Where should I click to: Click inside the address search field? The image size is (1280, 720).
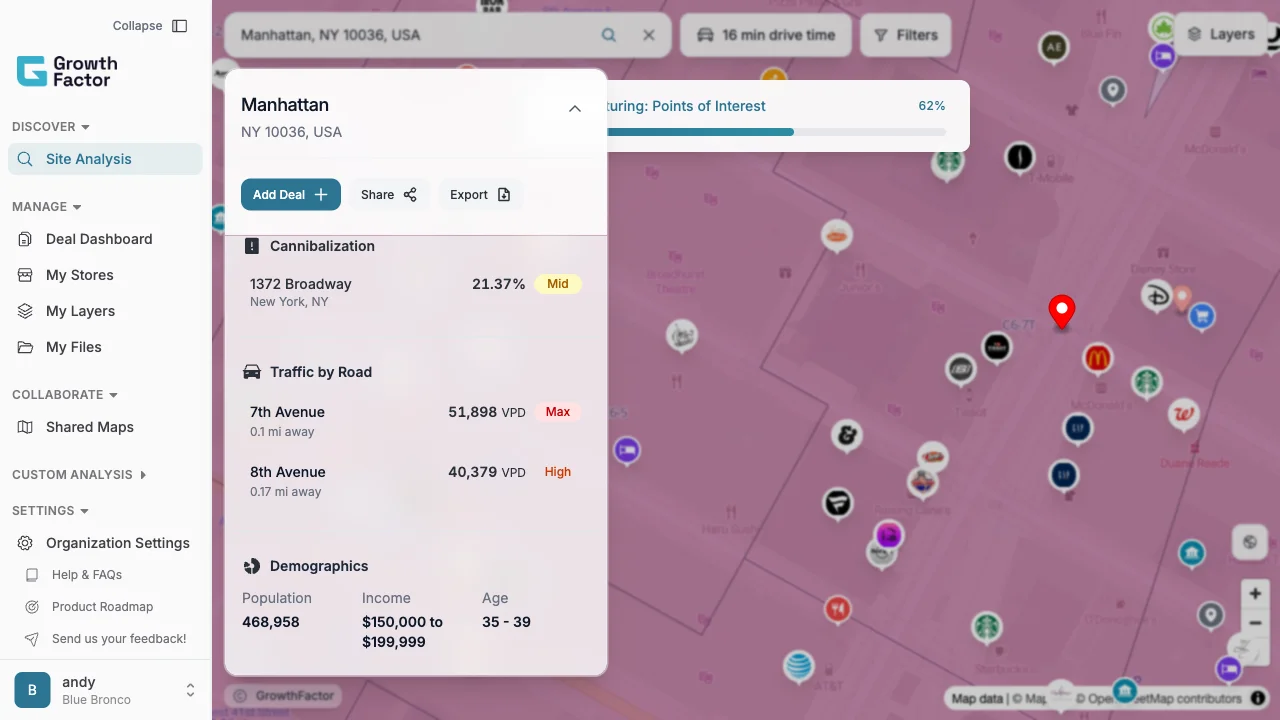[400, 34]
